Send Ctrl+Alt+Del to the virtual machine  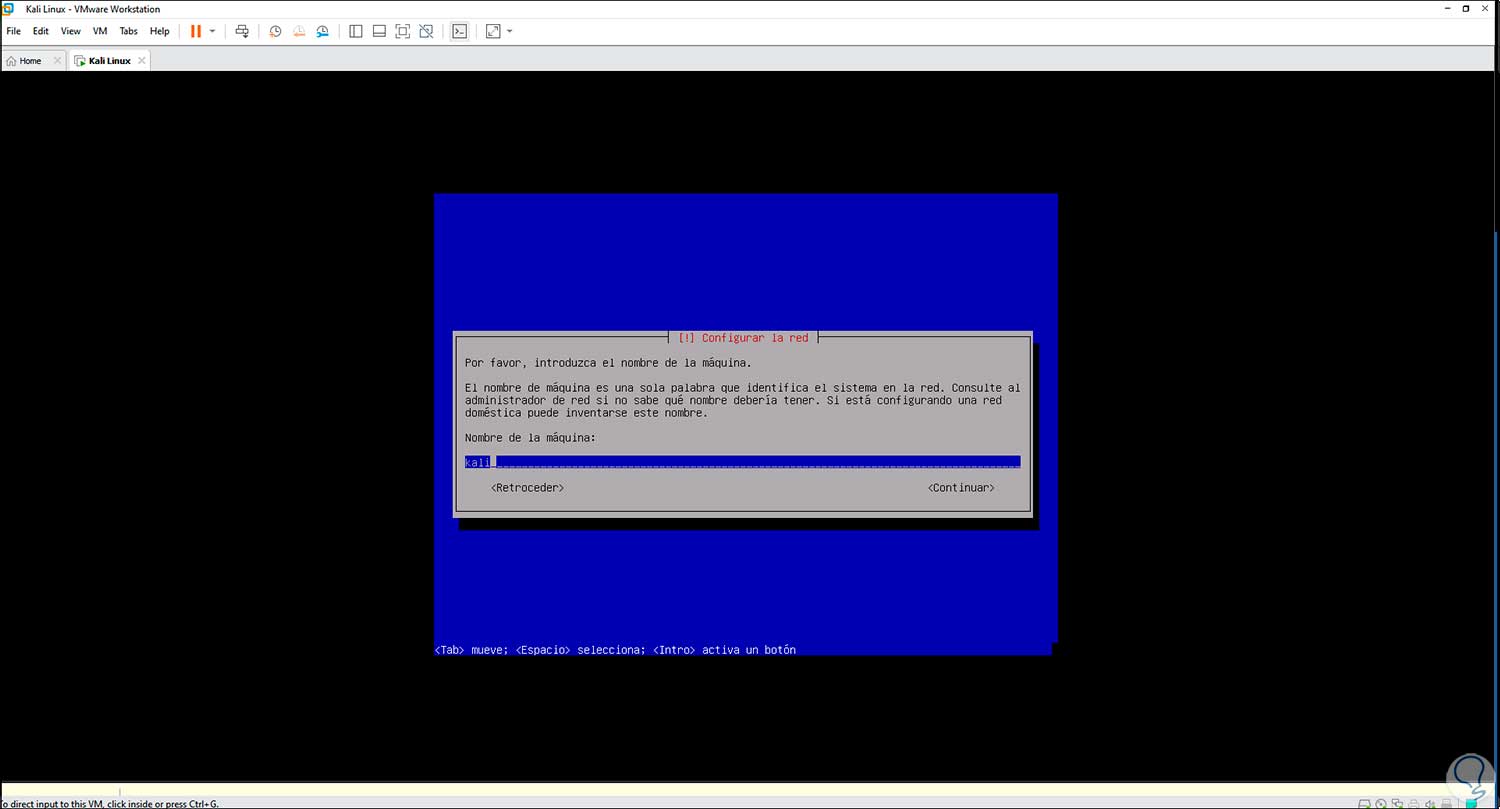[242, 31]
